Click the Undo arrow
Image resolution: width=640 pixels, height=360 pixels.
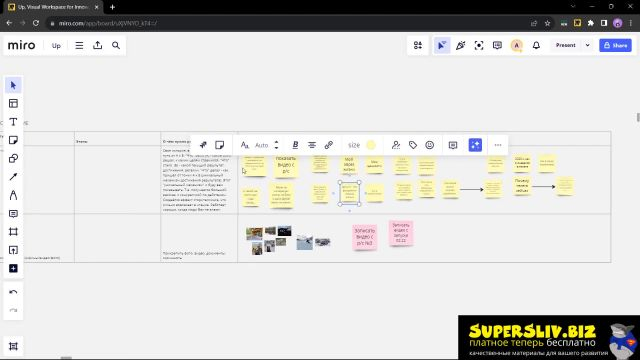13,292
